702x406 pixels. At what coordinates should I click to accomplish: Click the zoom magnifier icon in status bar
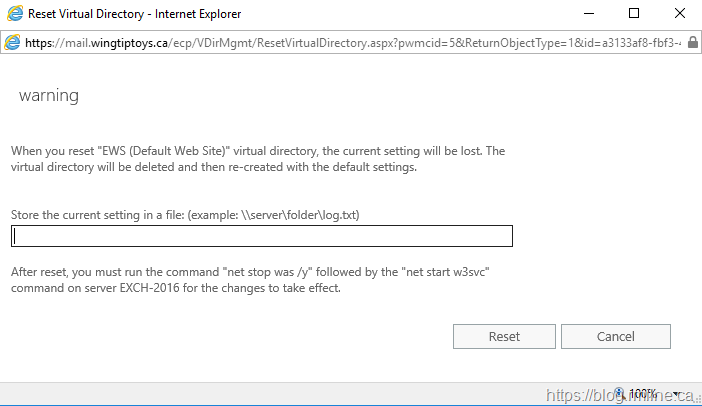point(620,394)
